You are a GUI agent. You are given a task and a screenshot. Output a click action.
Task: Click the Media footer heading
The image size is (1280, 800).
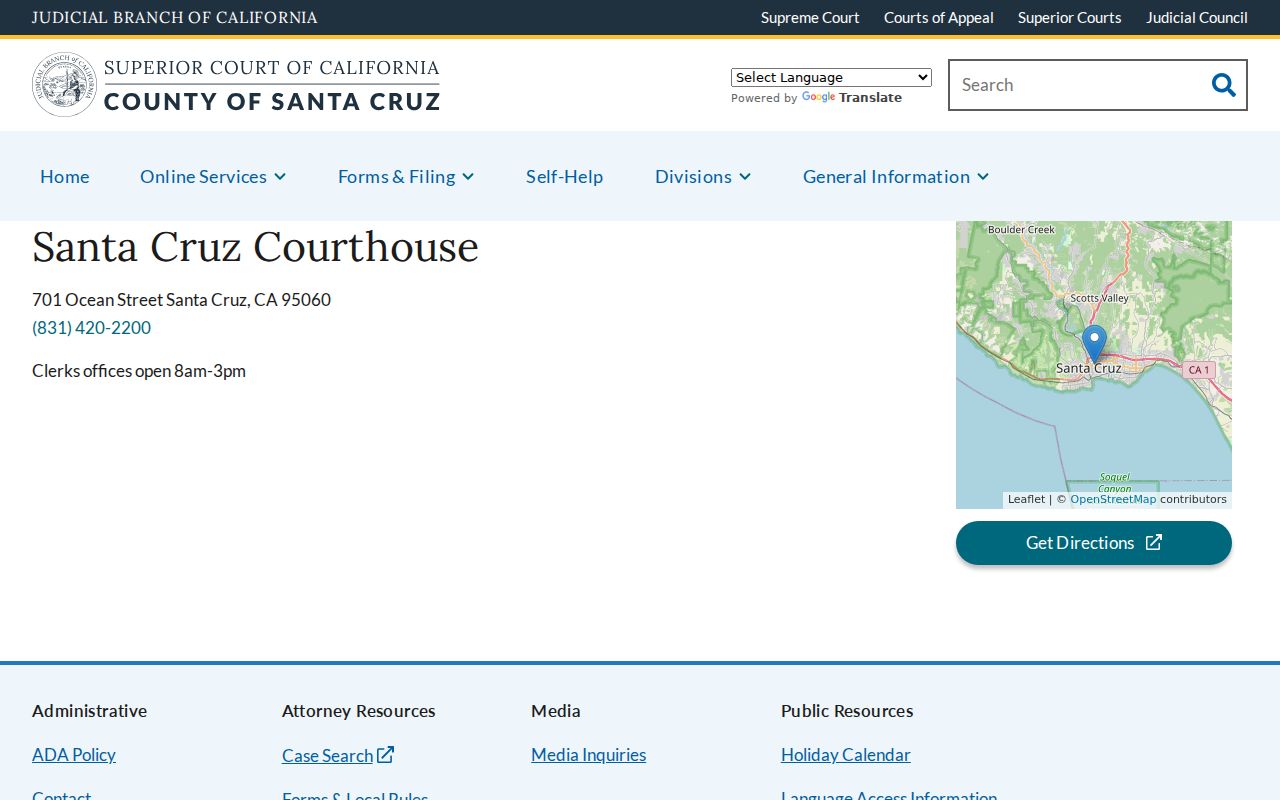(556, 711)
